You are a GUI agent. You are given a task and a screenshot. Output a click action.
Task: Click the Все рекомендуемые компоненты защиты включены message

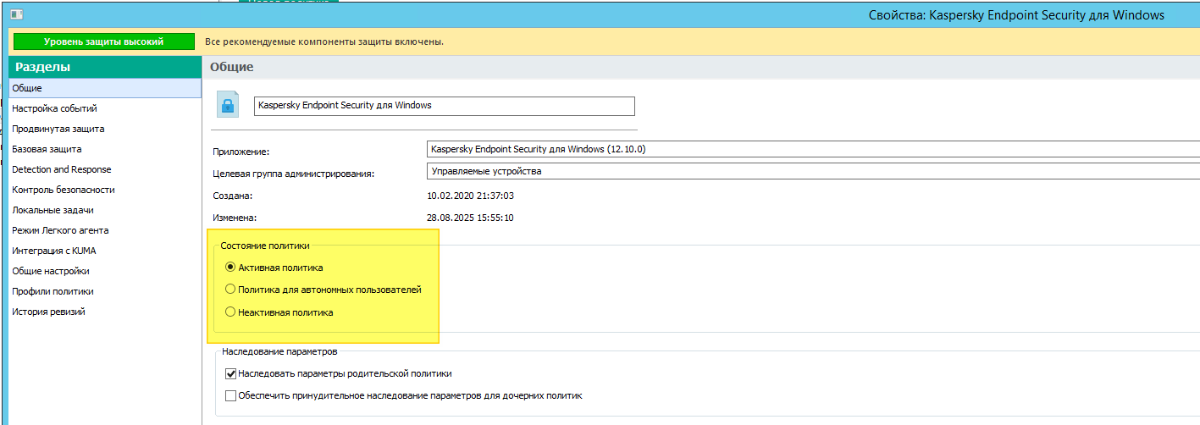tap(324, 42)
